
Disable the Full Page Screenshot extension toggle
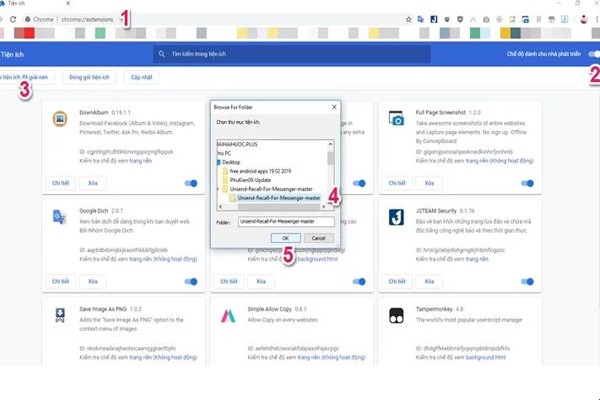(x=527, y=183)
